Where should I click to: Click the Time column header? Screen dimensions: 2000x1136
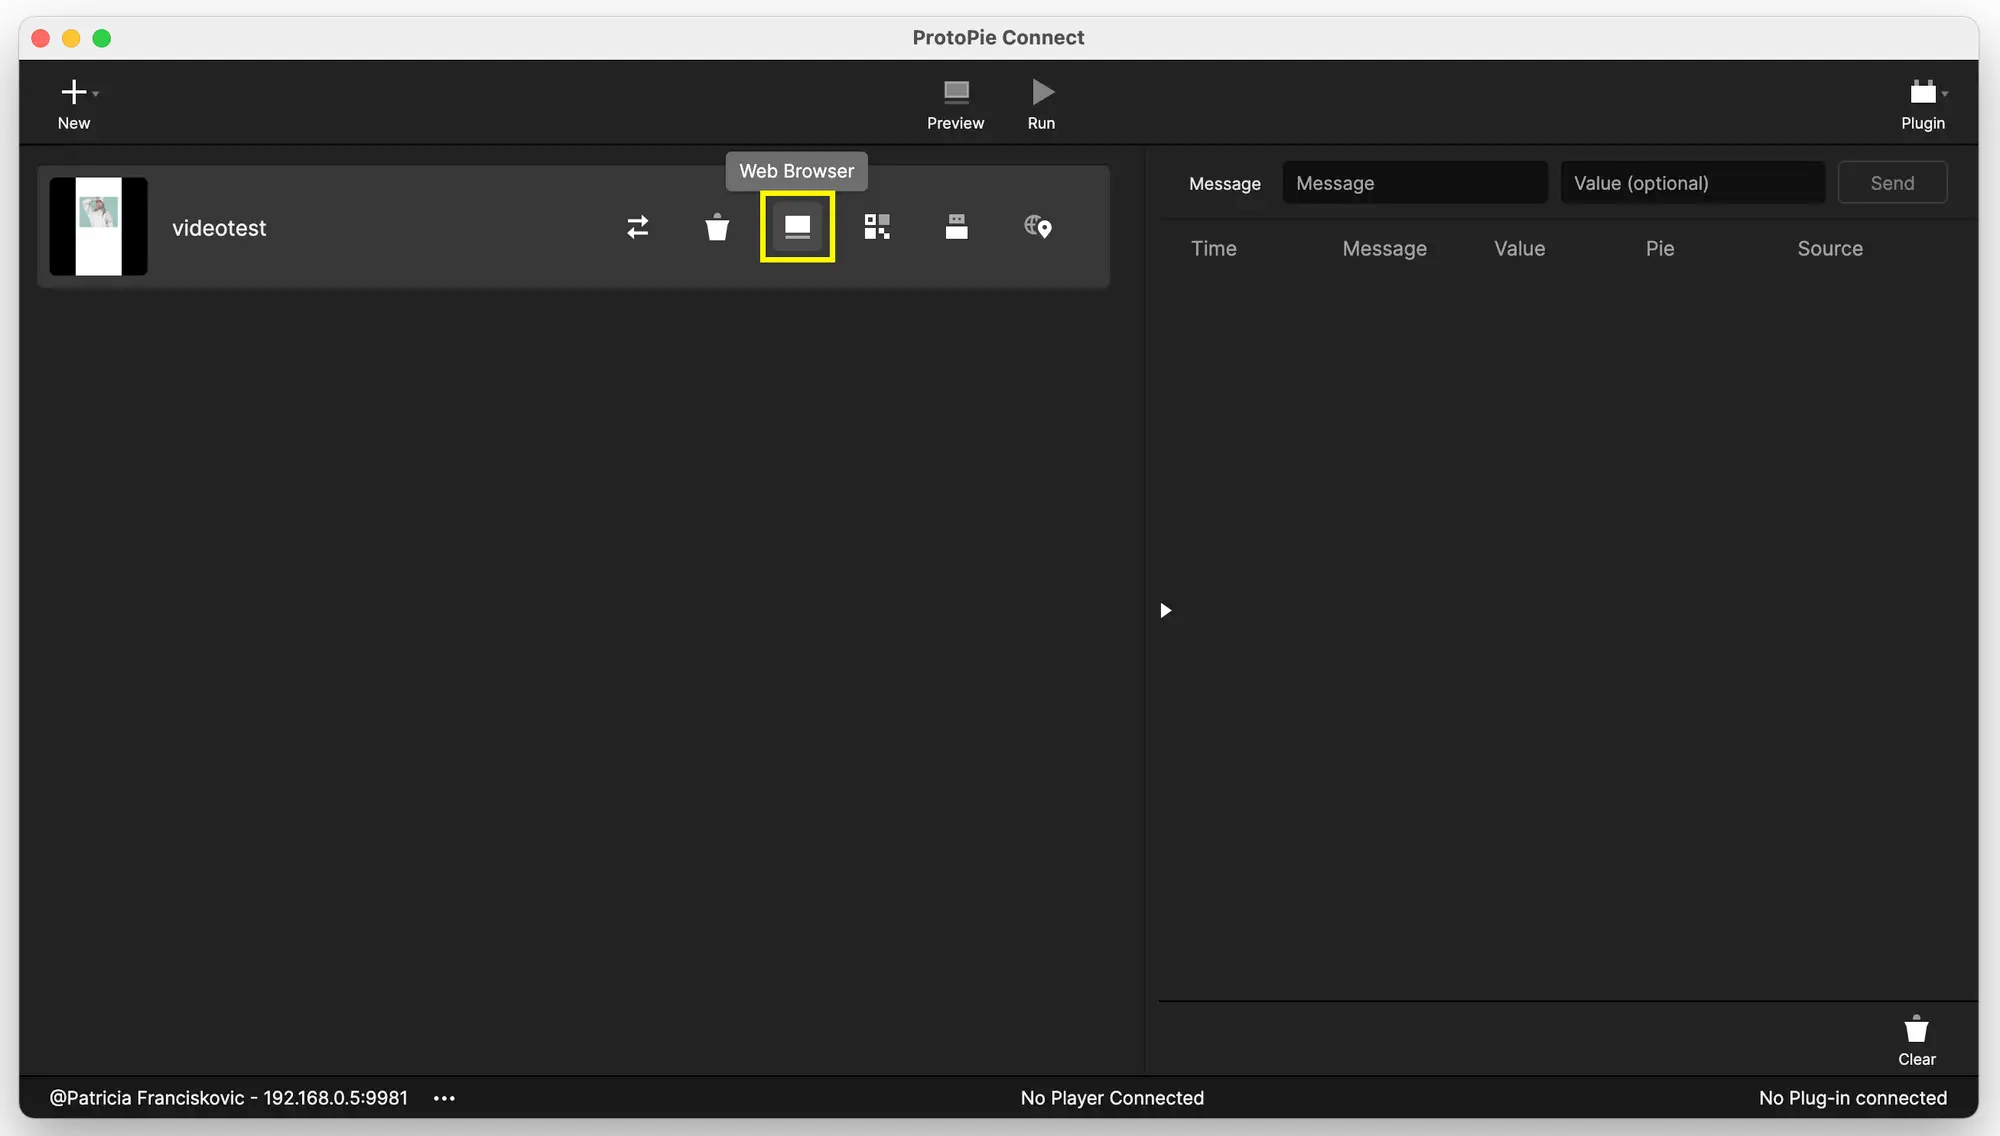(1213, 249)
